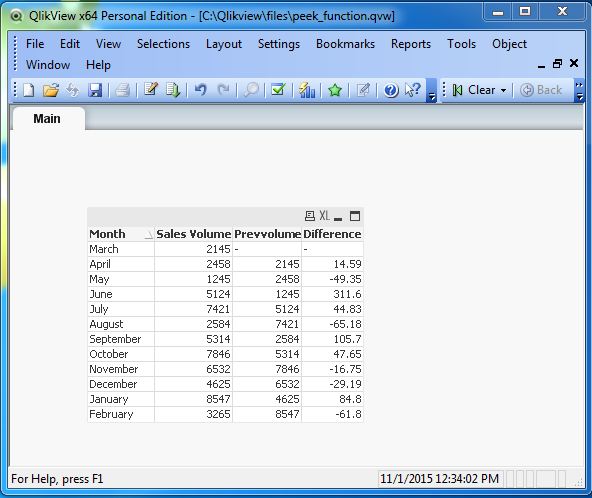This screenshot has width=592, height=498.
Task: Click the New document toolbar icon
Action: [x=29, y=90]
